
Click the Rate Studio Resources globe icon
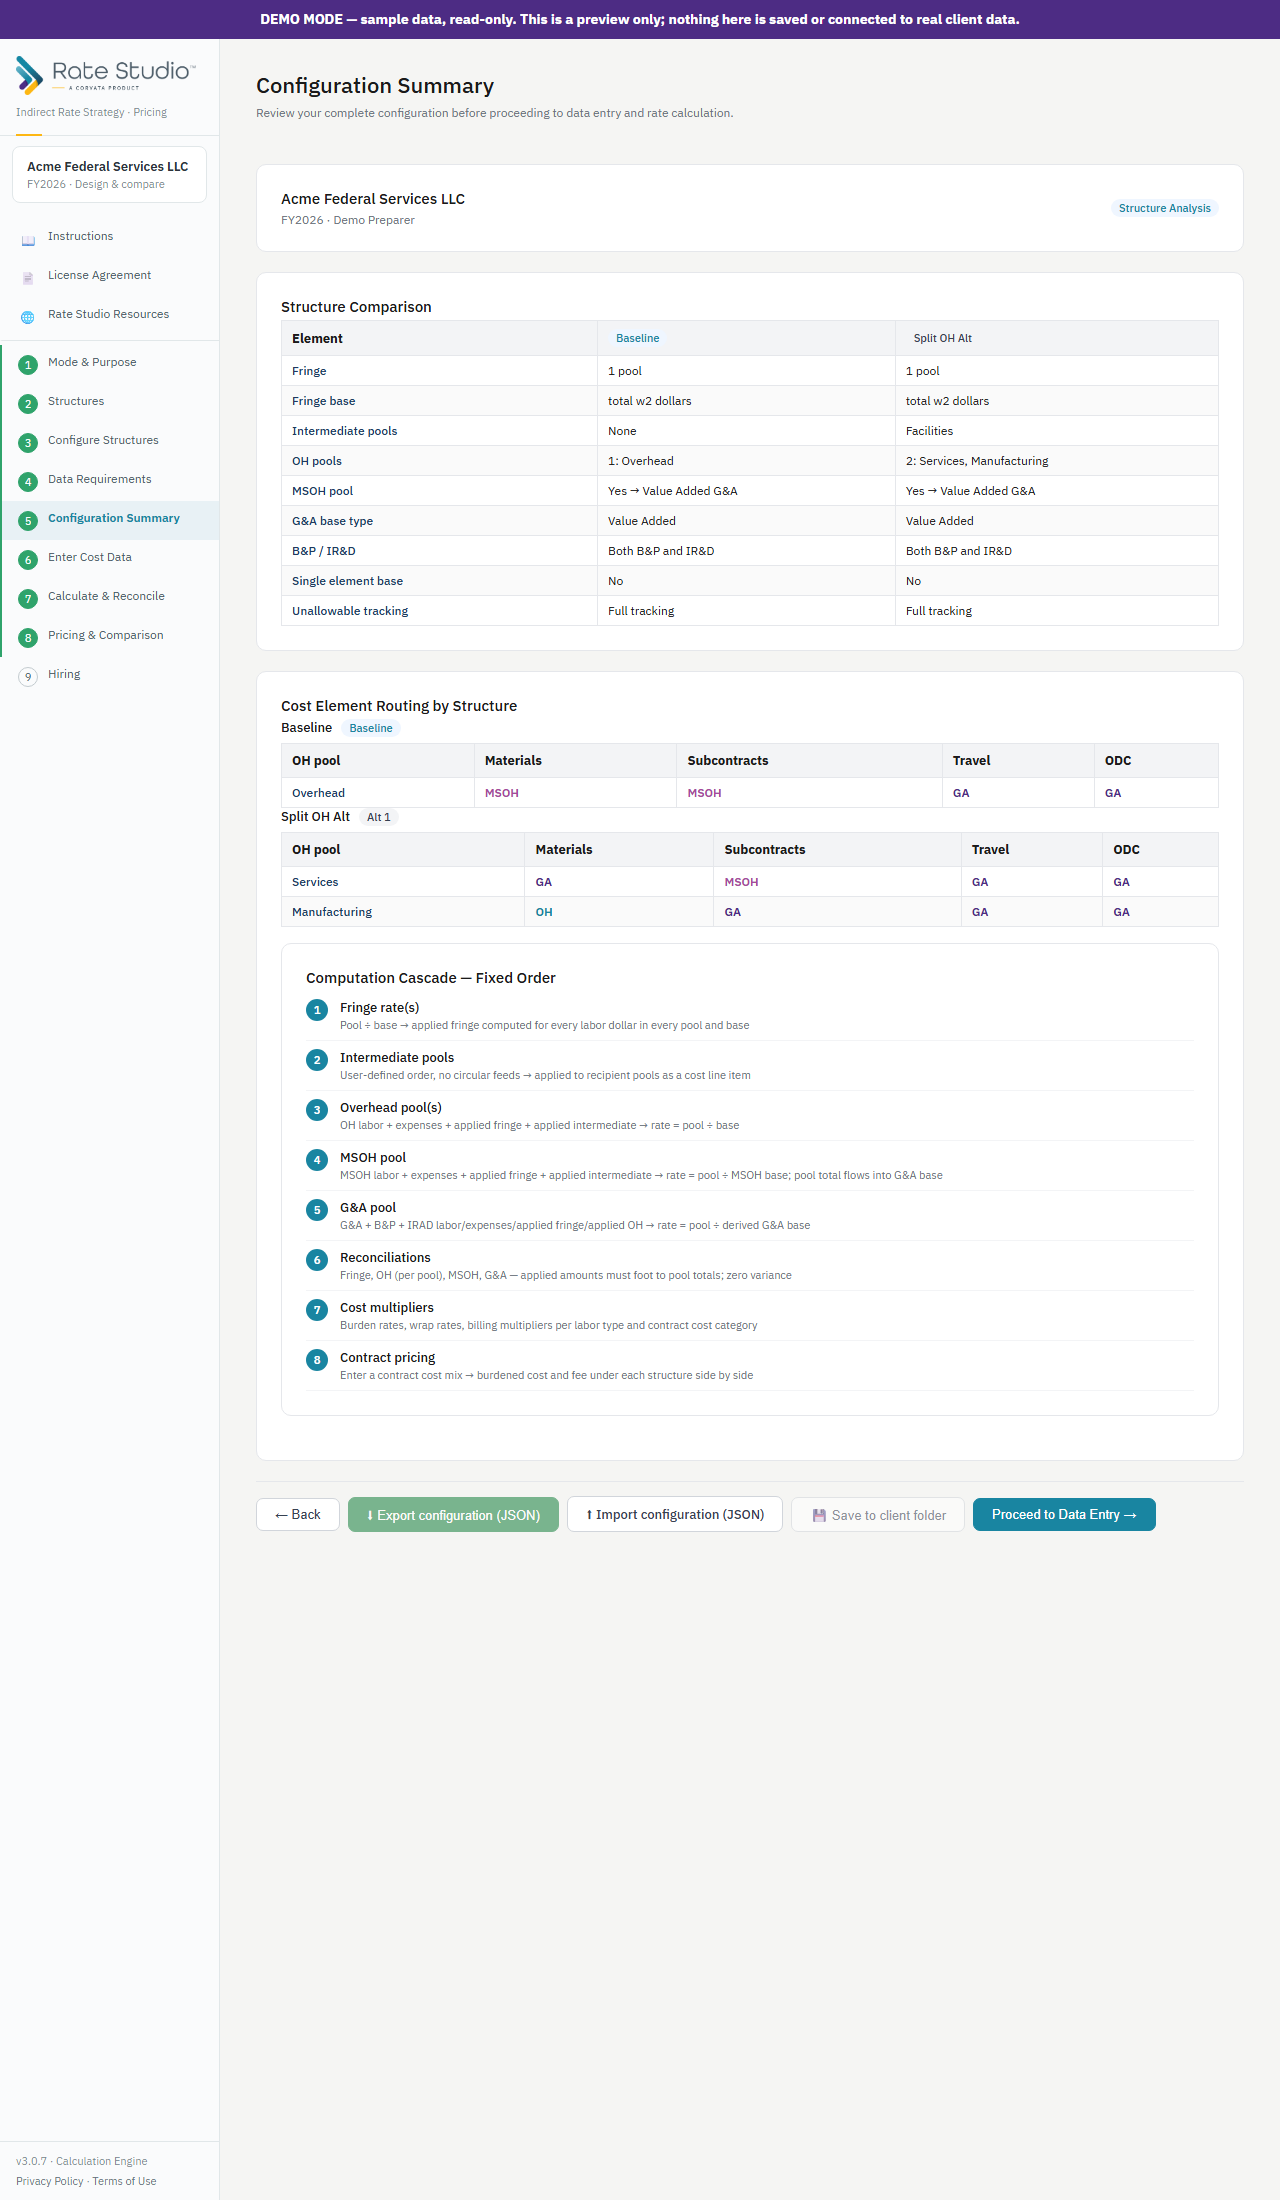tap(28, 316)
